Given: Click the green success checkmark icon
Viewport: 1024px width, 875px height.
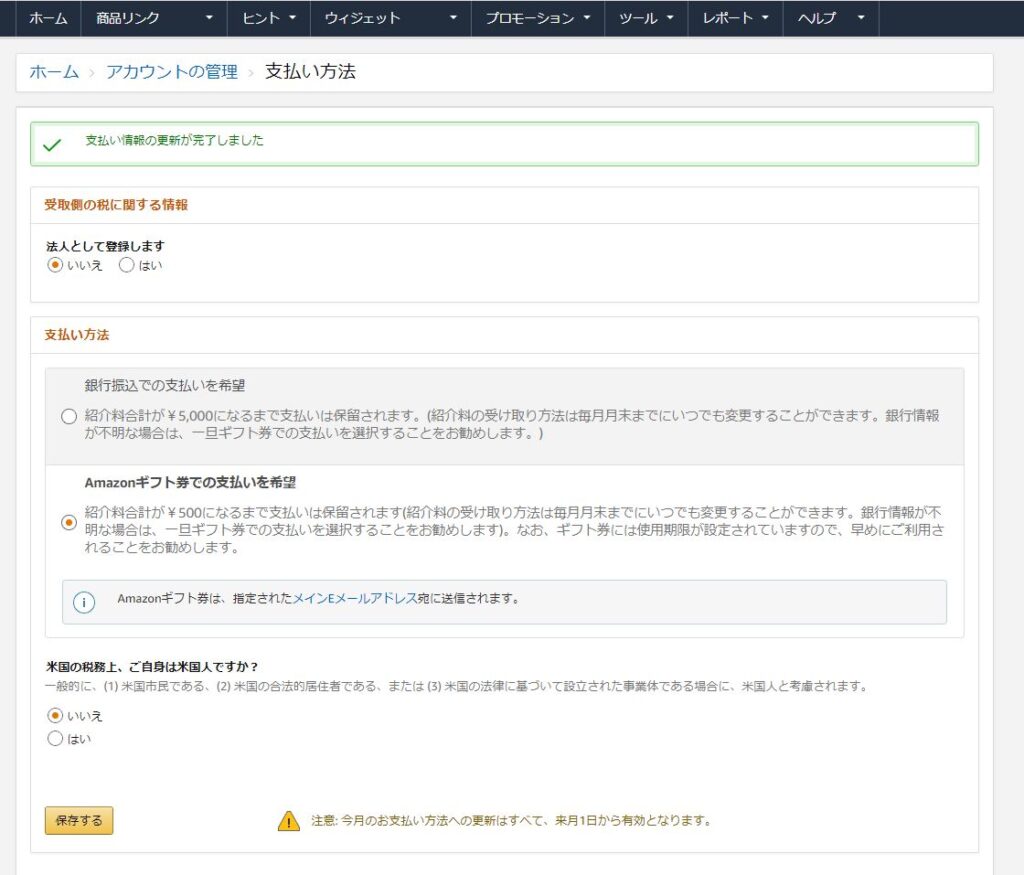Looking at the screenshot, I should coord(52,144).
